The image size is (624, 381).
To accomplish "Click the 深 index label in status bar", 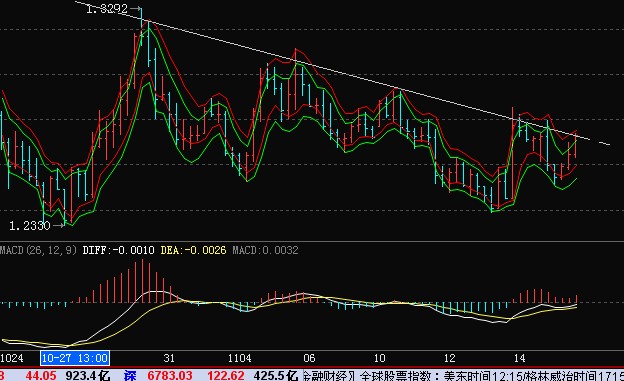I will 130,375.
